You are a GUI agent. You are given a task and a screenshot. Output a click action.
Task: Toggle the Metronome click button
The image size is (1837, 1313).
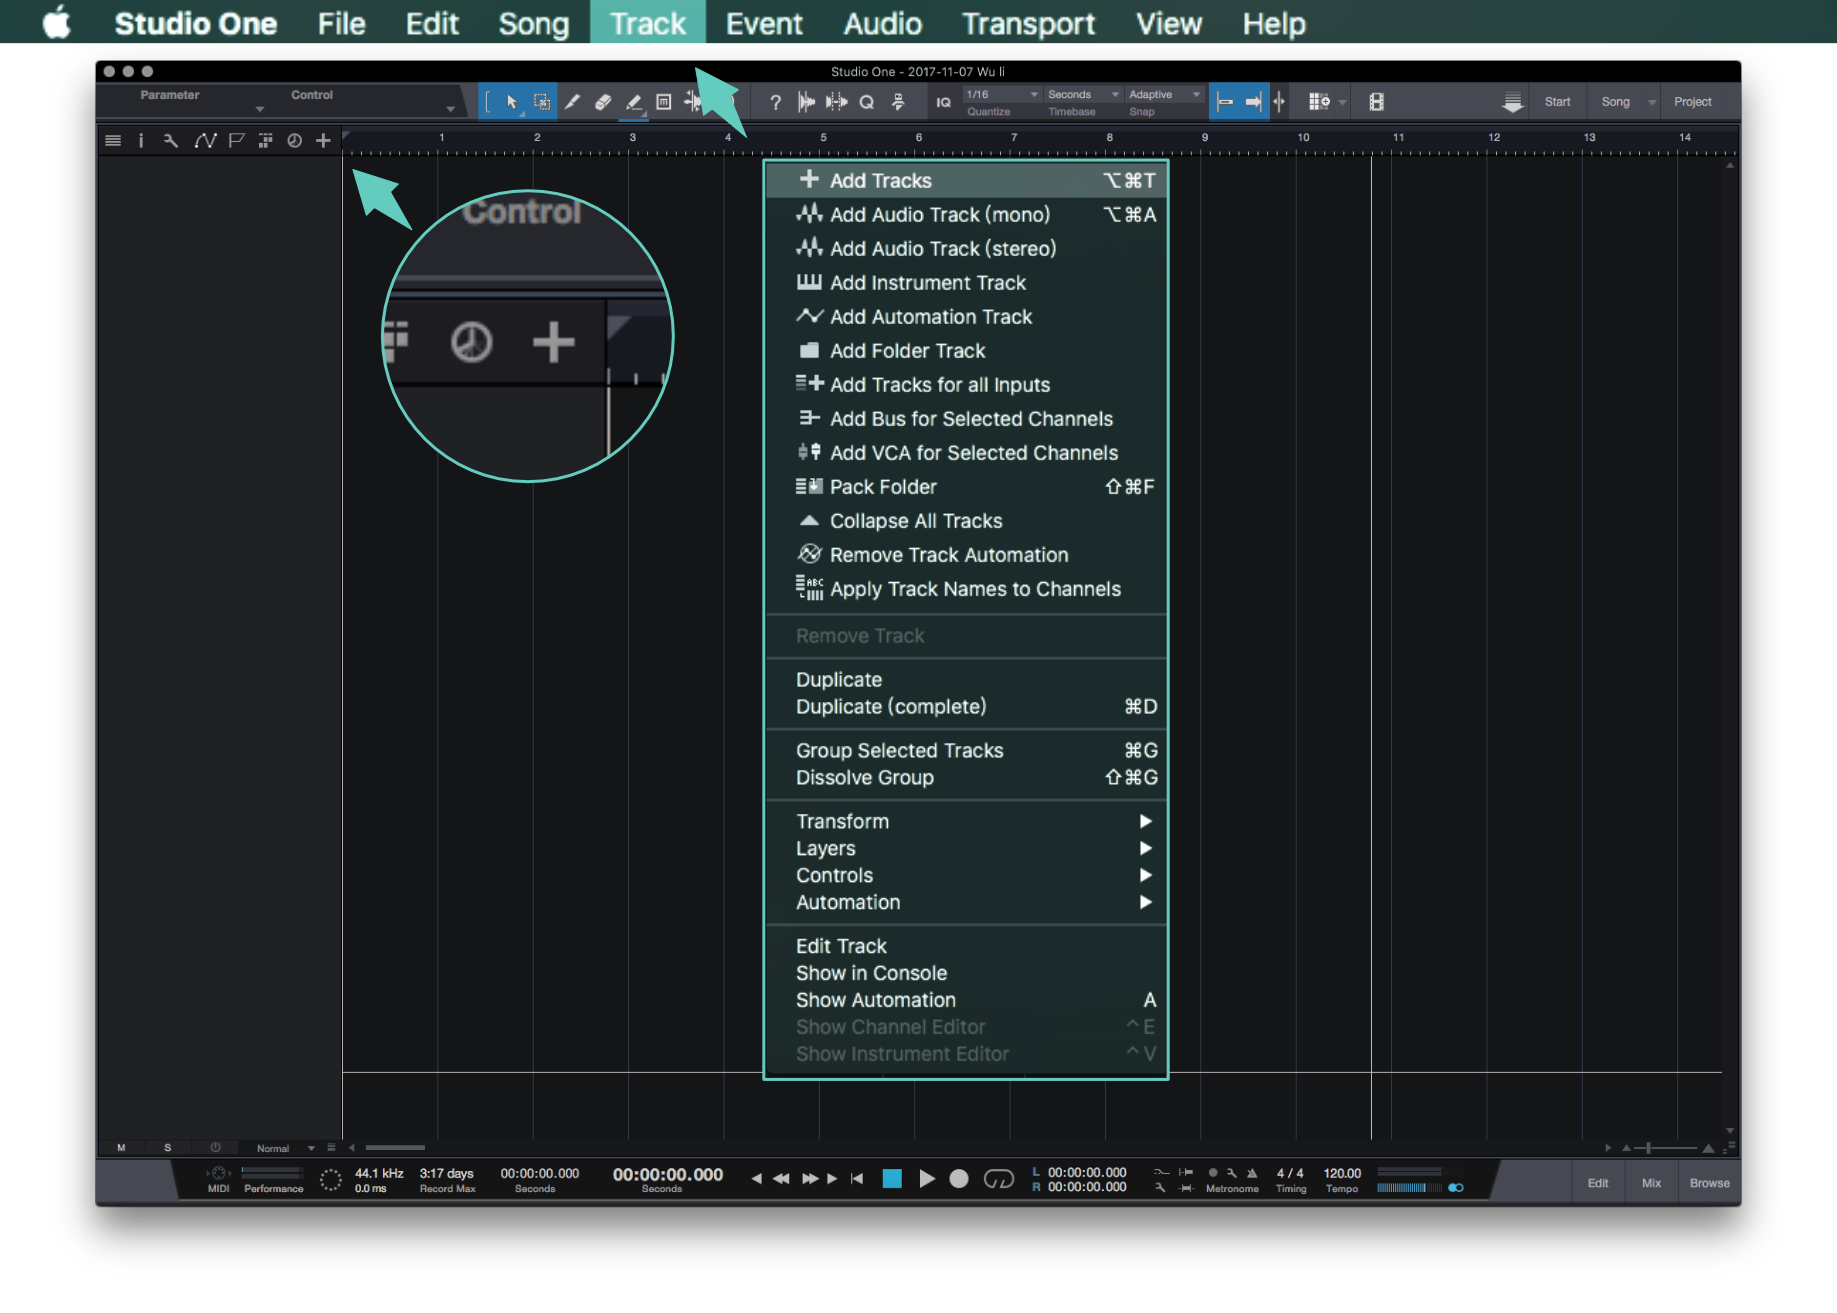[1252, 1173]
